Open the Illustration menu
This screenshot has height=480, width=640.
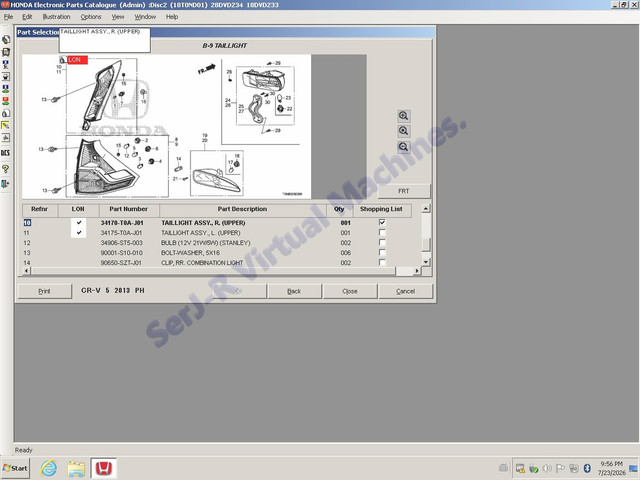(x=56, y=17)
